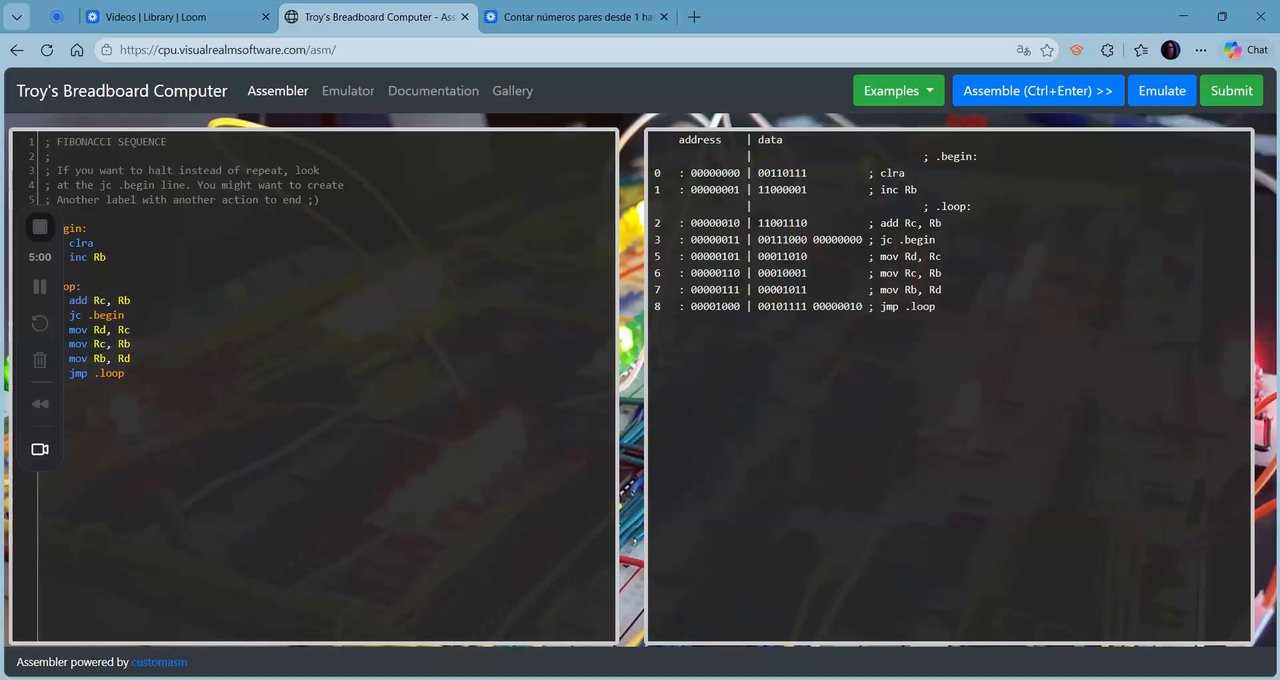The height and width of the screenshot is (680, 1280).
Task: Open the Documentation nav item
Action: click(433, 91)
